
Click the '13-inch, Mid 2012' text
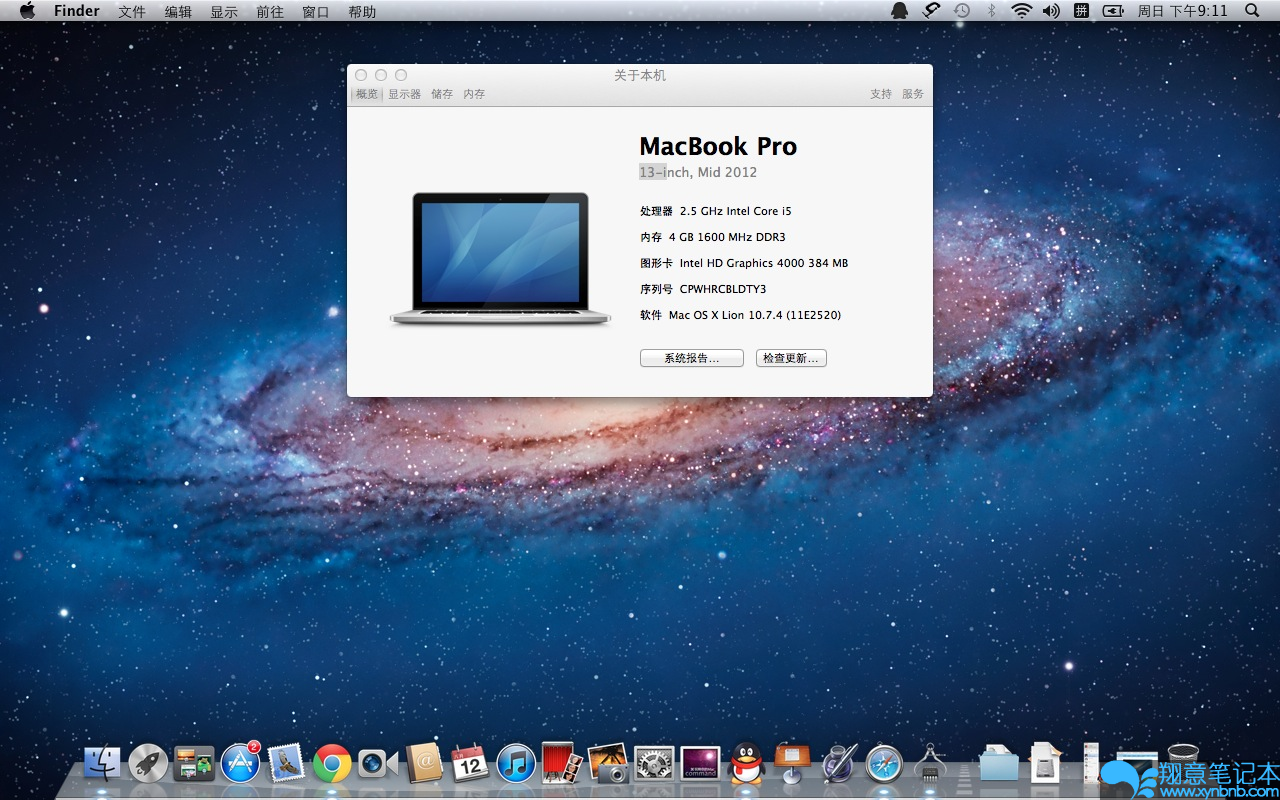[698, 172]
